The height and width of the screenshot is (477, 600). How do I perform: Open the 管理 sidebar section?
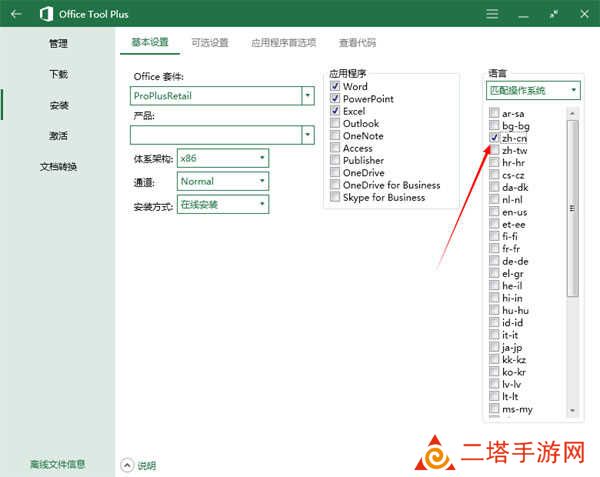coord(59,44)
